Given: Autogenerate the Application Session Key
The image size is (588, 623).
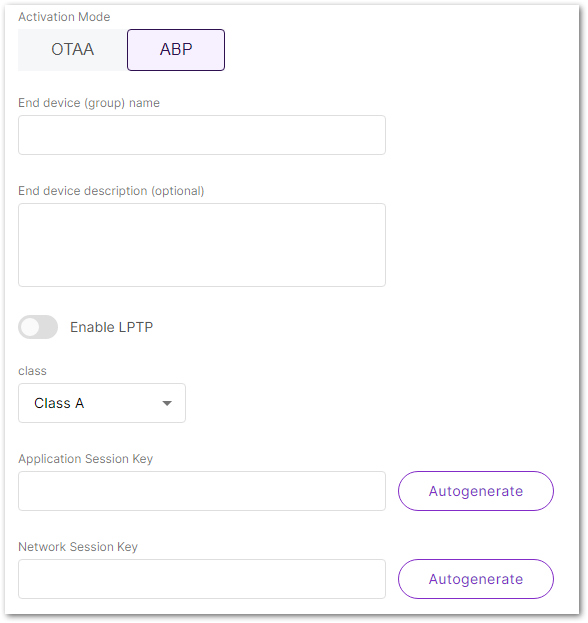Looking at the screenshot, I should (x=476, y=491).
